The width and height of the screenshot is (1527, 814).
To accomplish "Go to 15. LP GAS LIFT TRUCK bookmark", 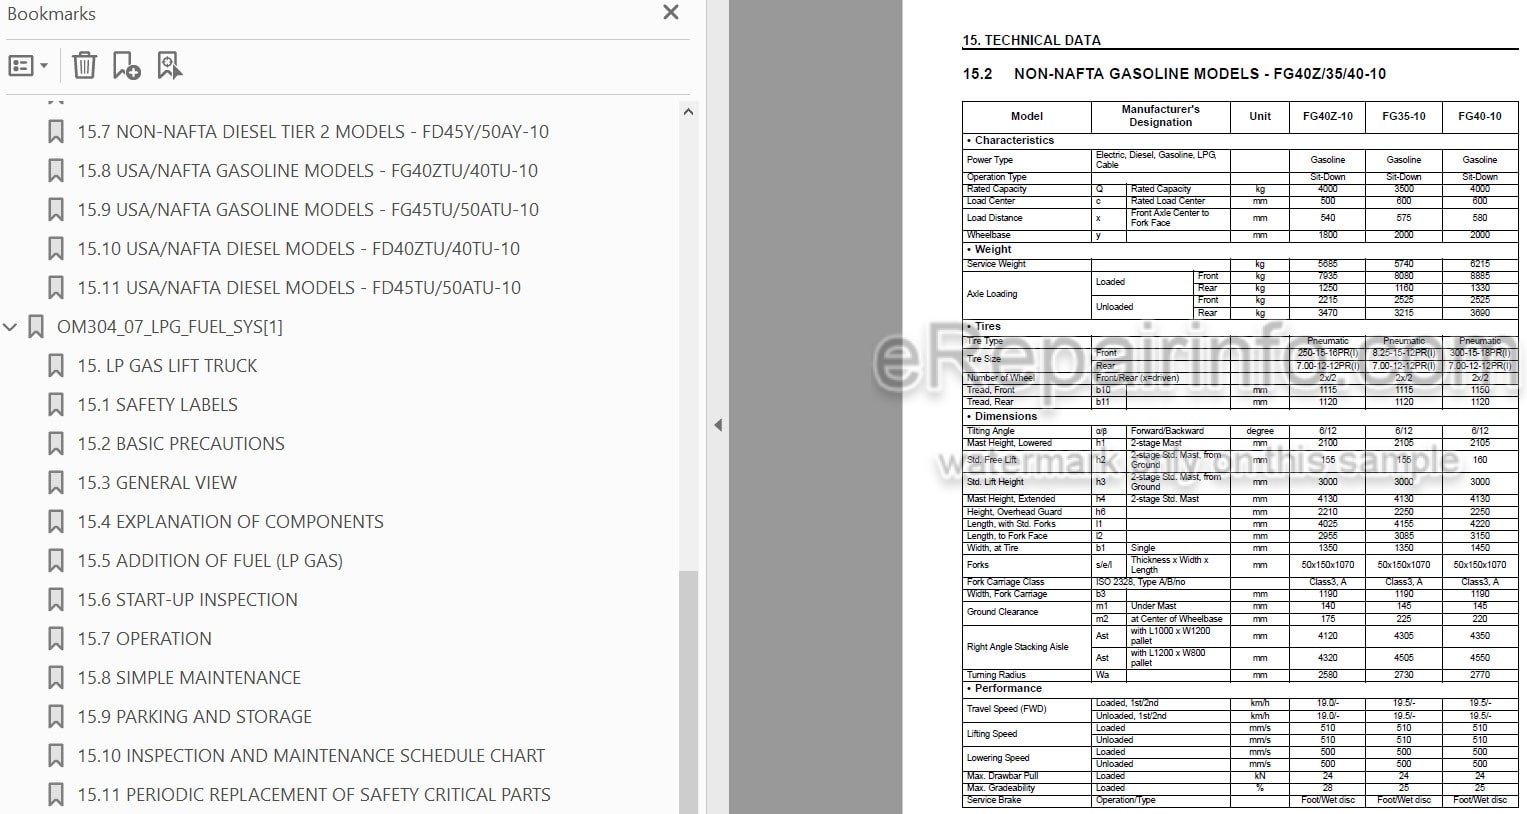I will (x=167, y=366).
